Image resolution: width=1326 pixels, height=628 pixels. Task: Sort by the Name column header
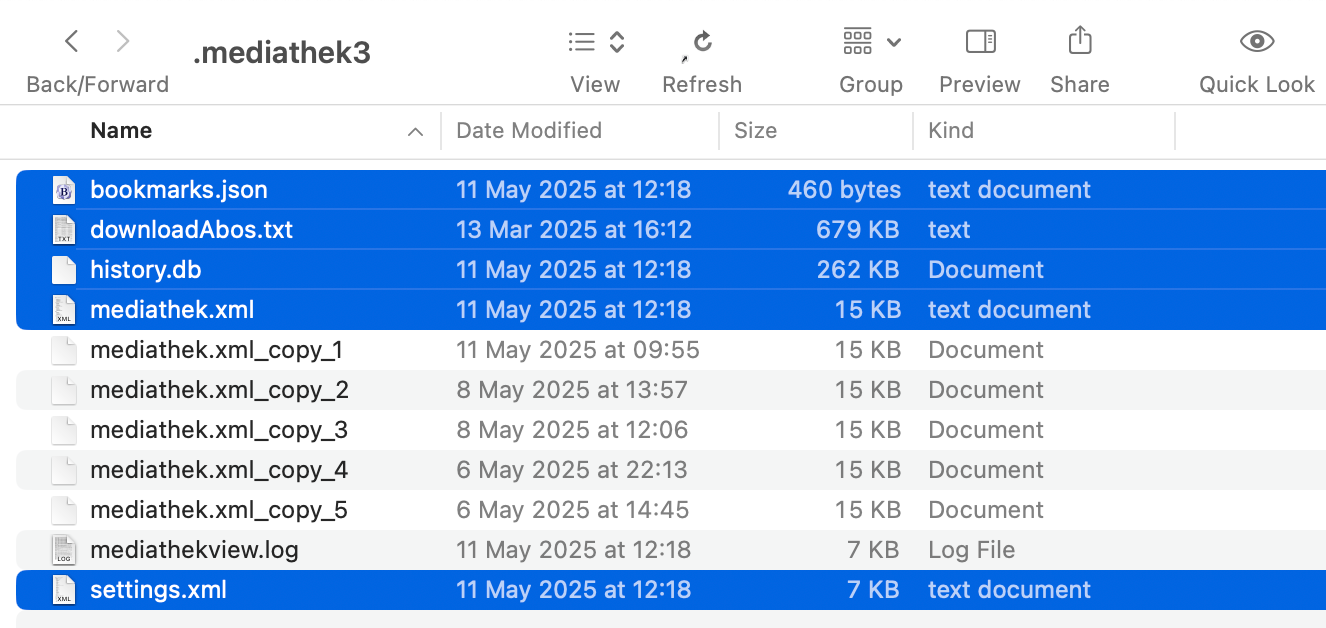121,130
